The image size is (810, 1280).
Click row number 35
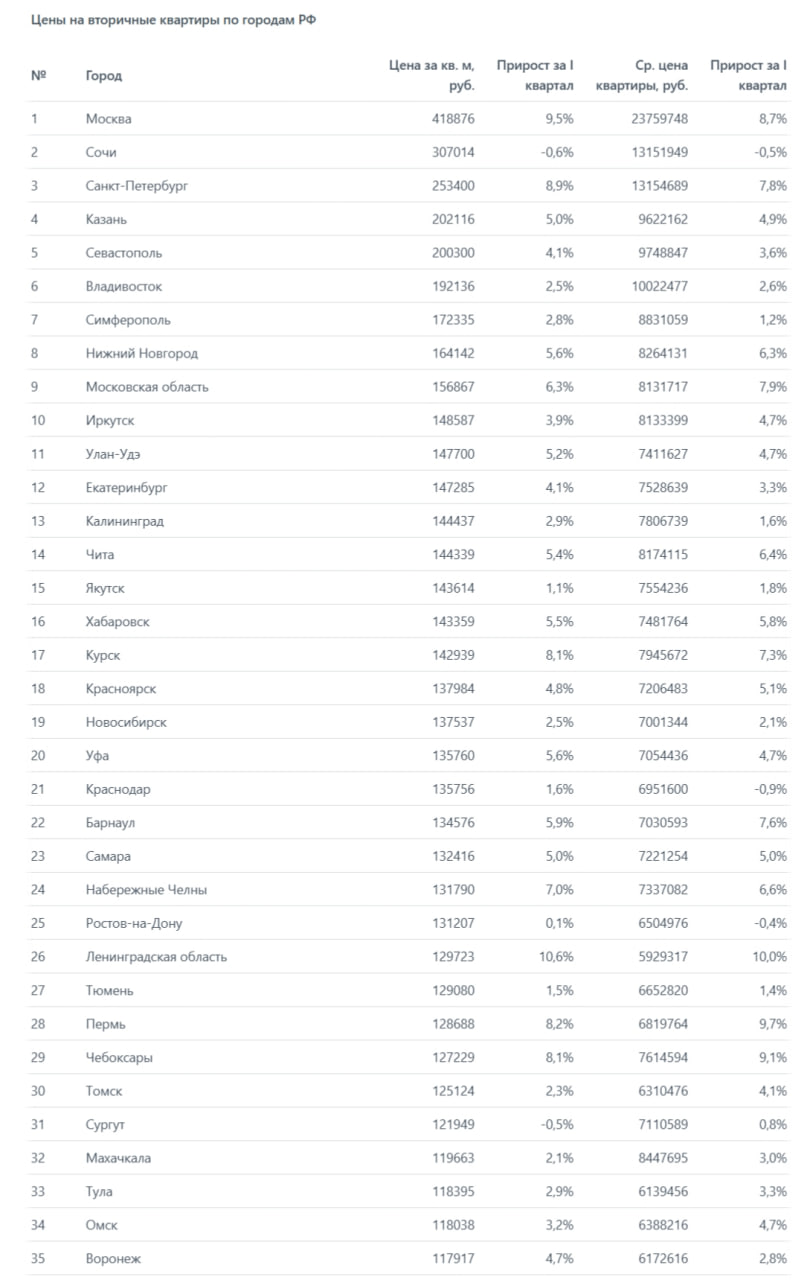[x=39, y=1258]
